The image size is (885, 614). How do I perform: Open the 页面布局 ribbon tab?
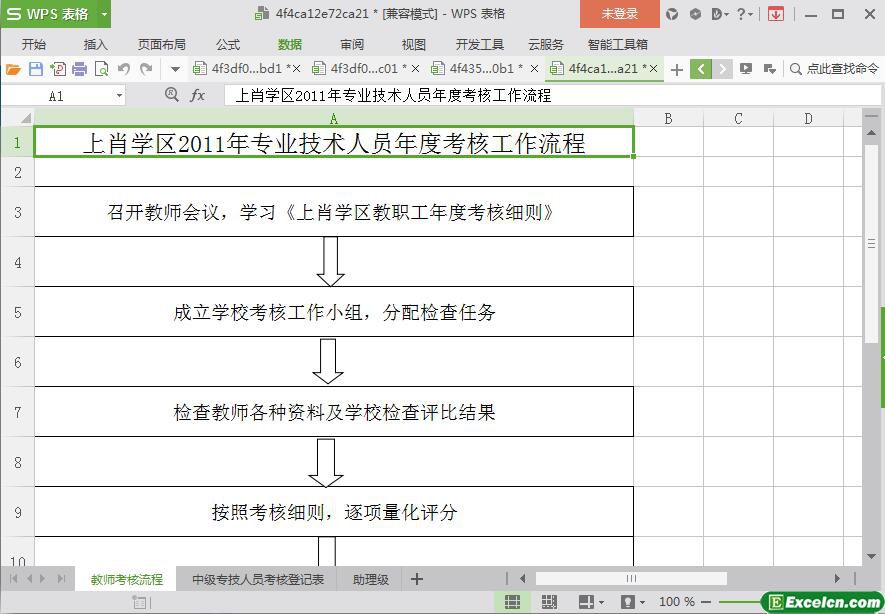coord(161,45)
